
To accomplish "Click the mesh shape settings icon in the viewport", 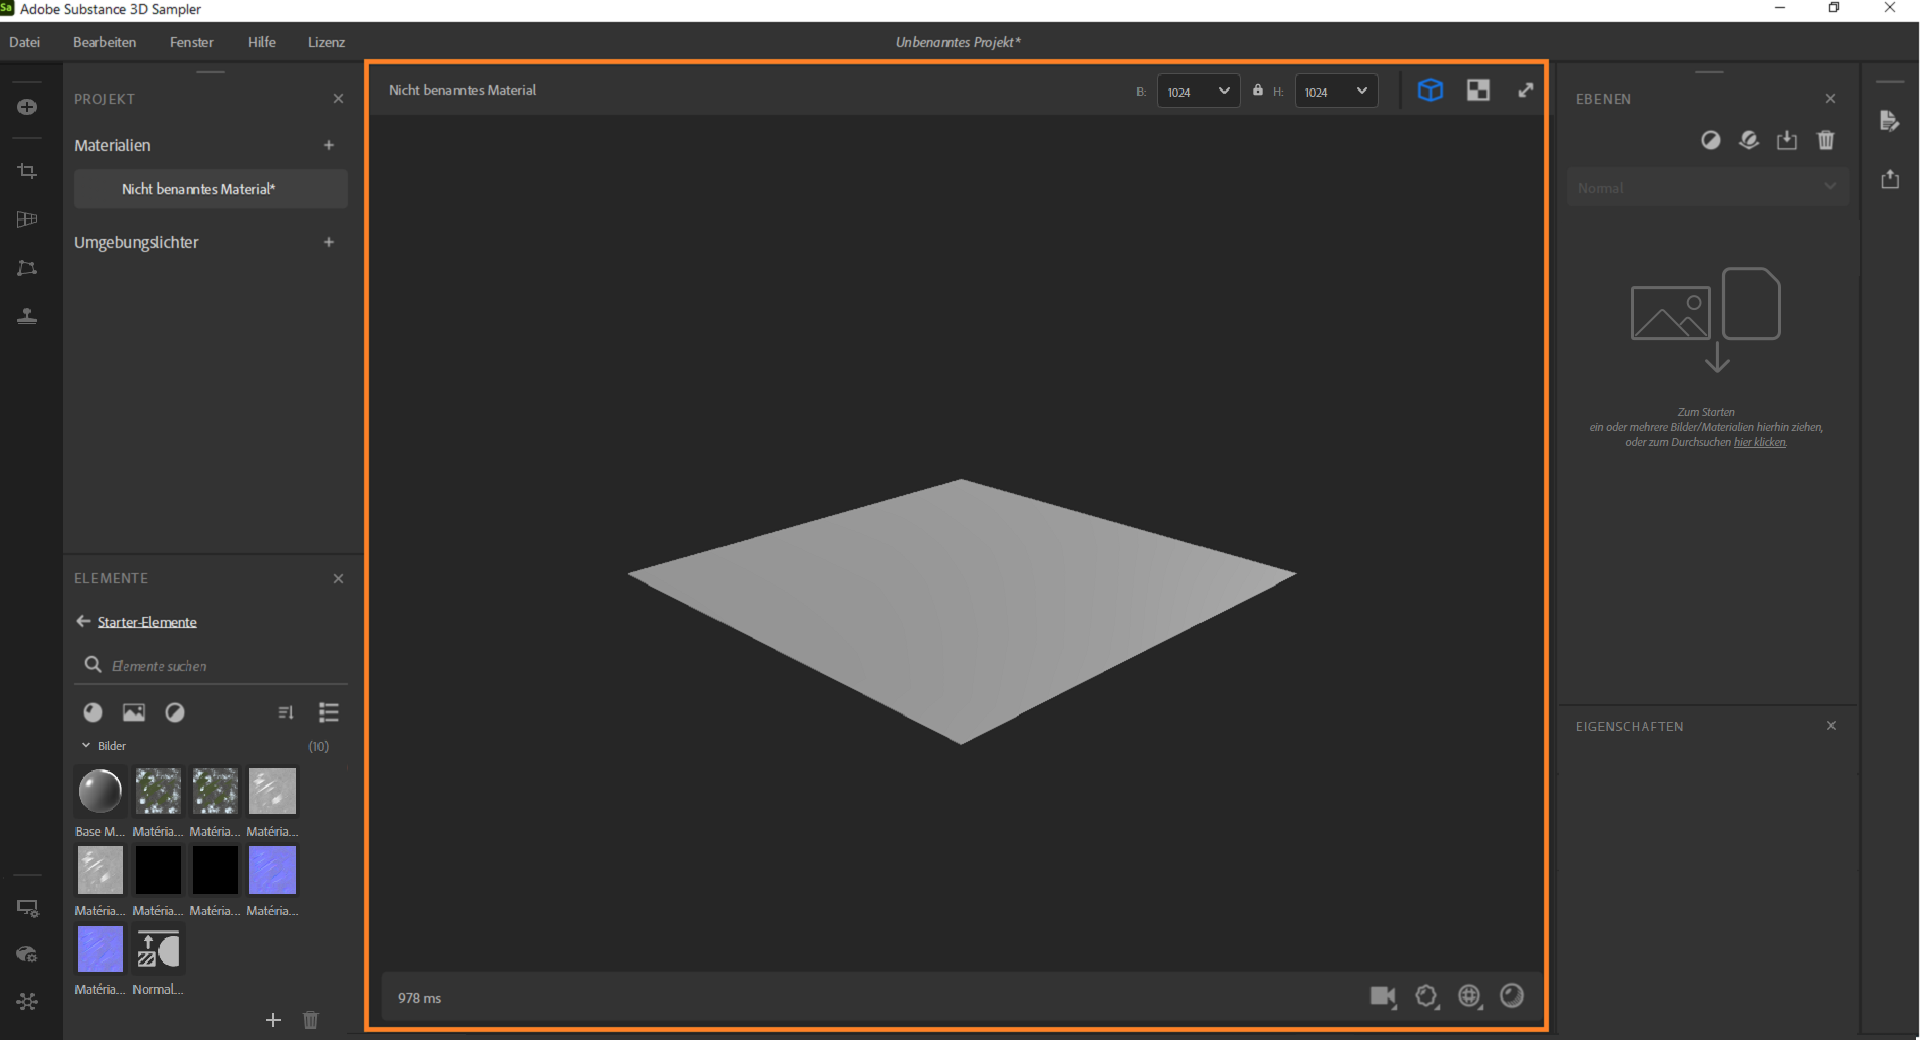I will coord(1427,996).
